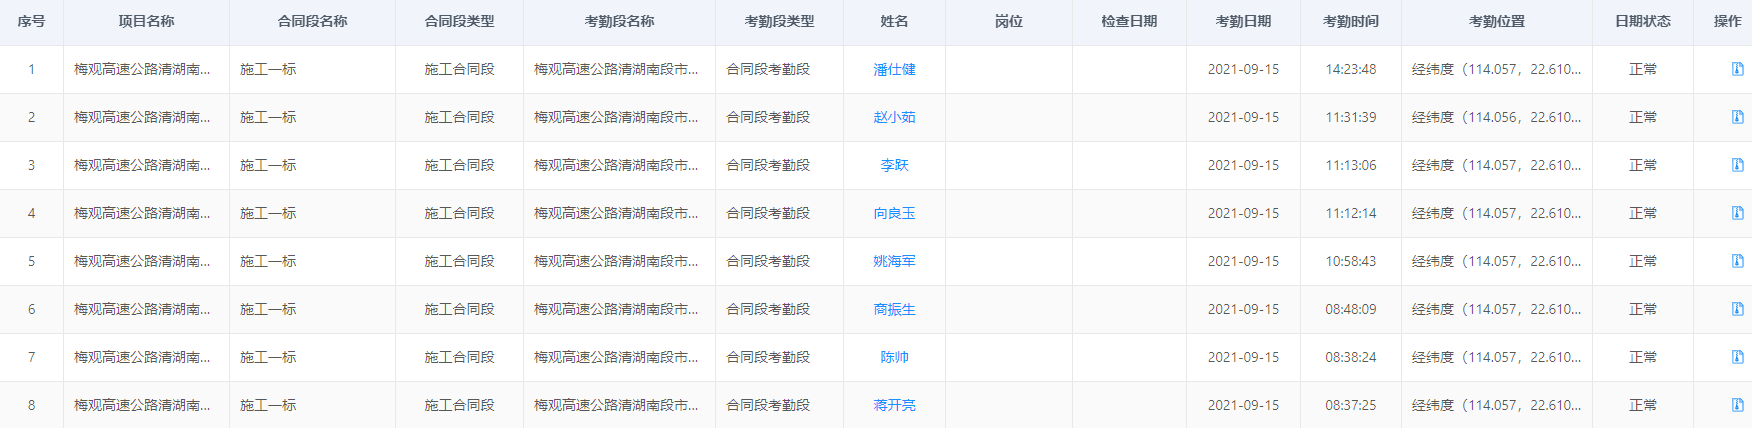Click the row number 4 cell

31,213
